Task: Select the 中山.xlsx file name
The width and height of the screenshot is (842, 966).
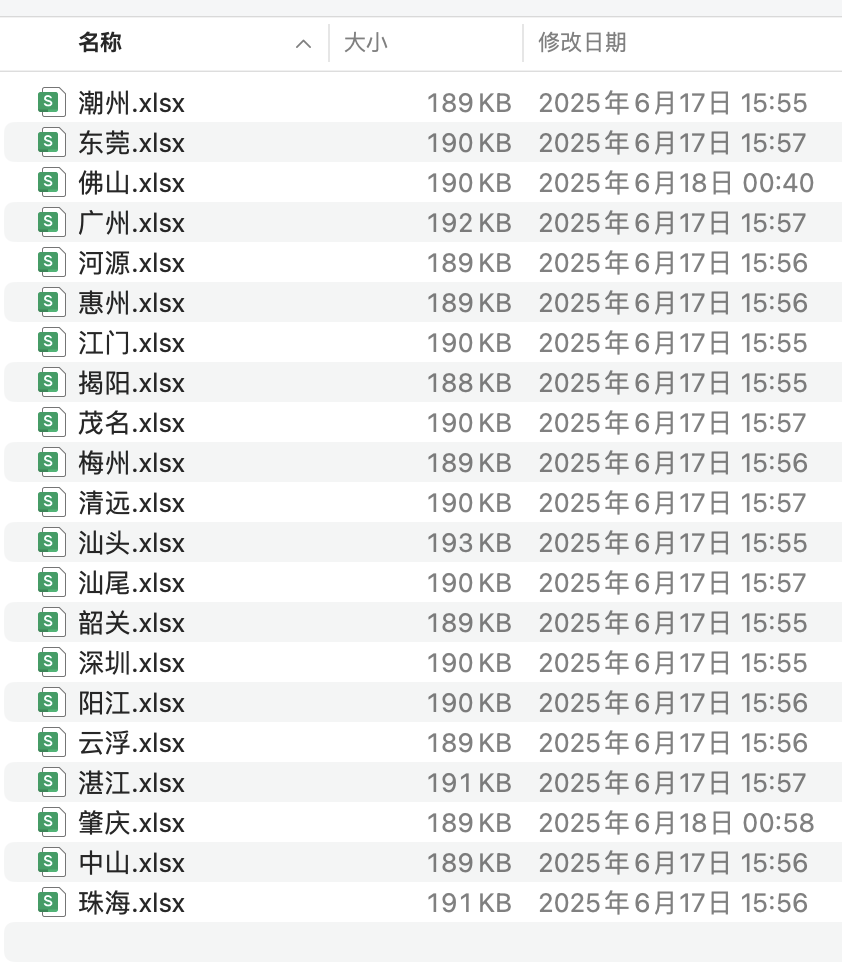Action: 131,863
